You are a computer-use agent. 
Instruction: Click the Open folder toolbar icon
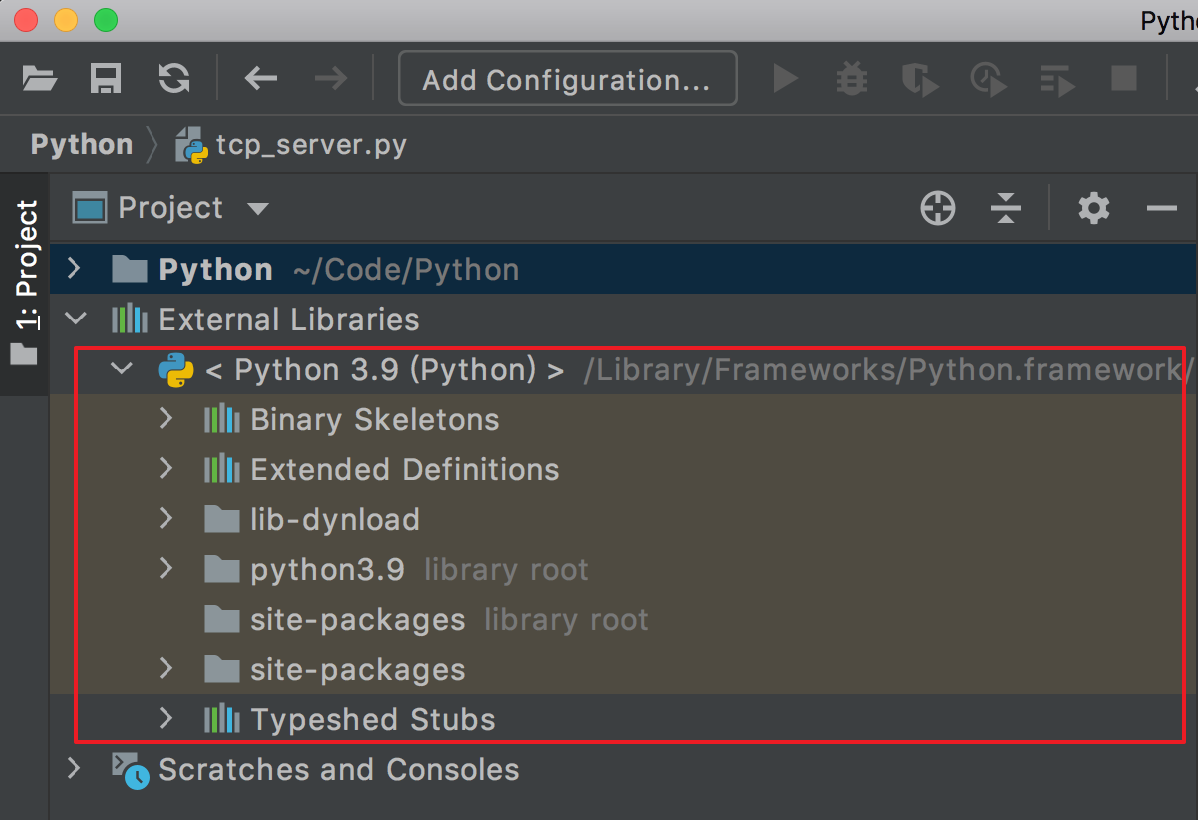pos(39,78)
